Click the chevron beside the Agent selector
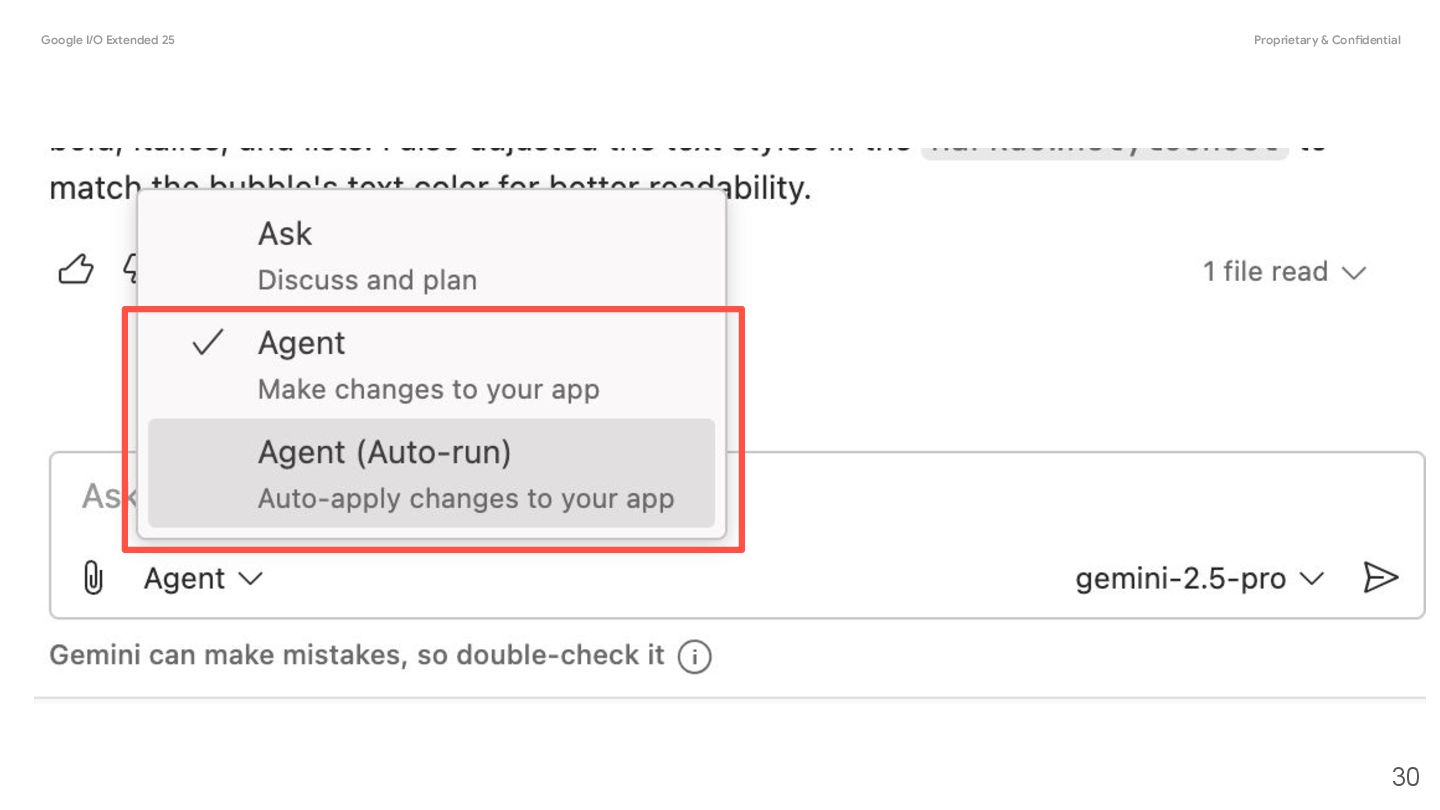The height and width of the screenshot is (810, 1440). click(250, 579)
